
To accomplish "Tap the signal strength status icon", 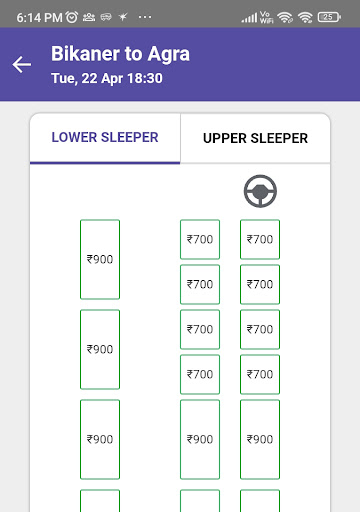I will (x=249, y=17).
